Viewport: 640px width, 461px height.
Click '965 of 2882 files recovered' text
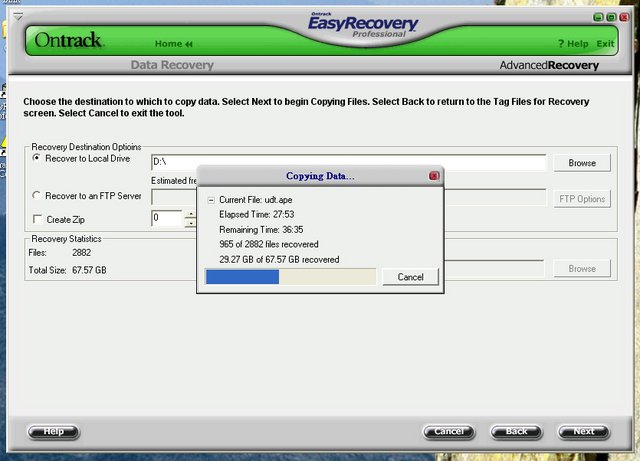(269, 244)
